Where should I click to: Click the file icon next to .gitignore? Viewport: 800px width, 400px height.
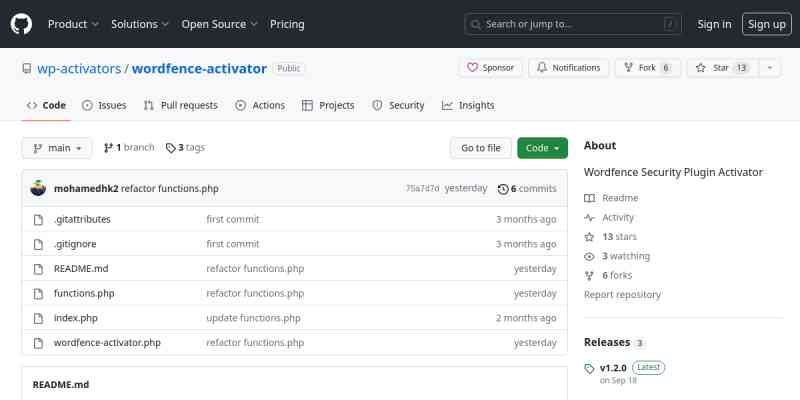pyautogui.click(x=38, y=244)
